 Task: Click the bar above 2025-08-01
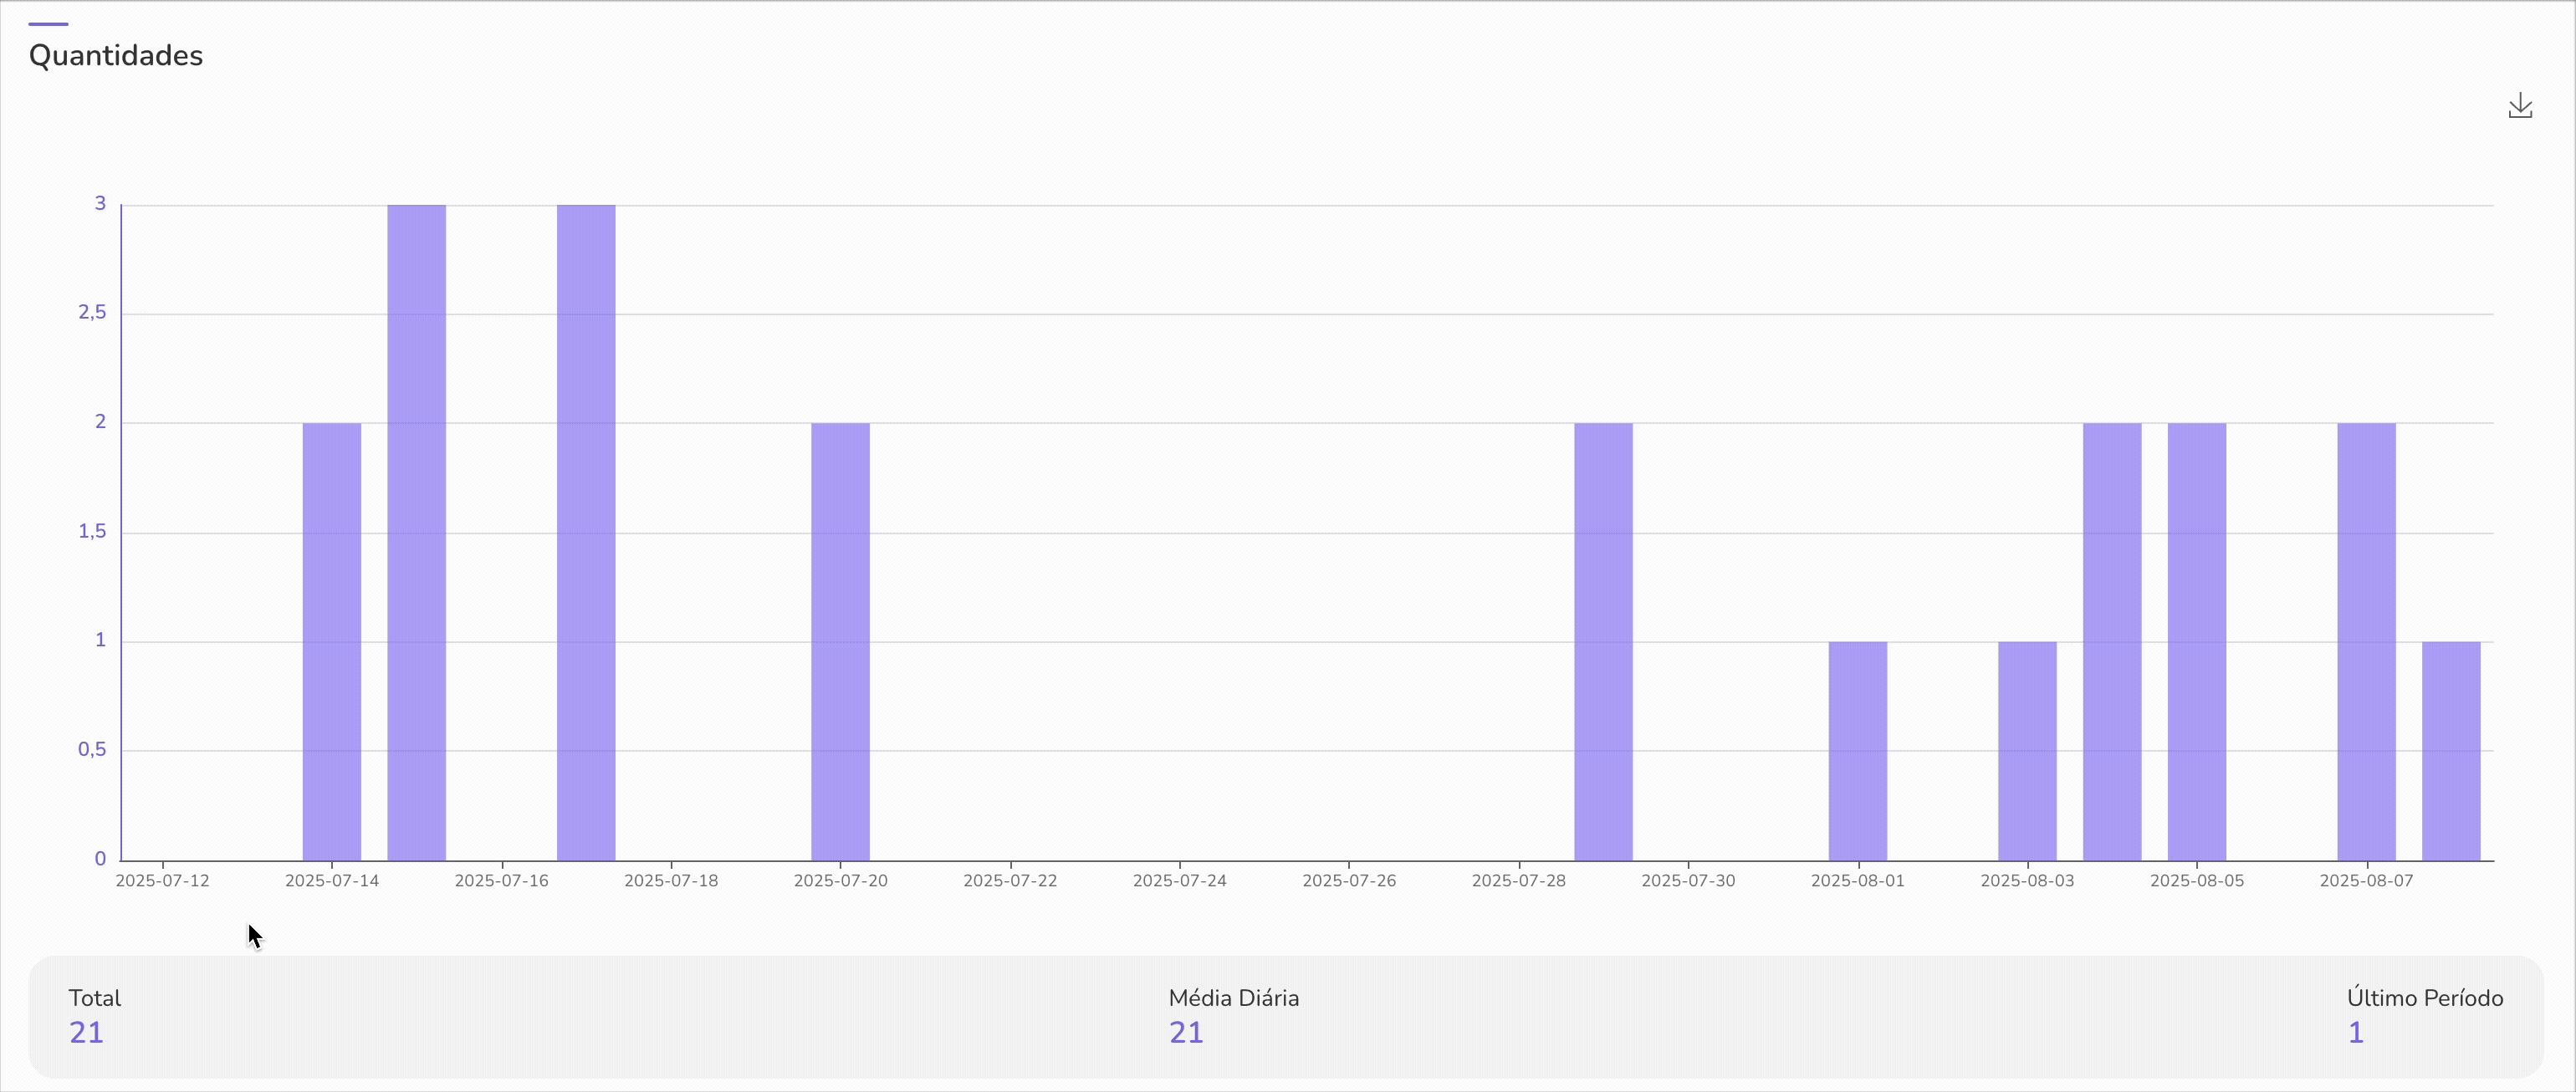pyautogui.click(x=1858, y=750)
